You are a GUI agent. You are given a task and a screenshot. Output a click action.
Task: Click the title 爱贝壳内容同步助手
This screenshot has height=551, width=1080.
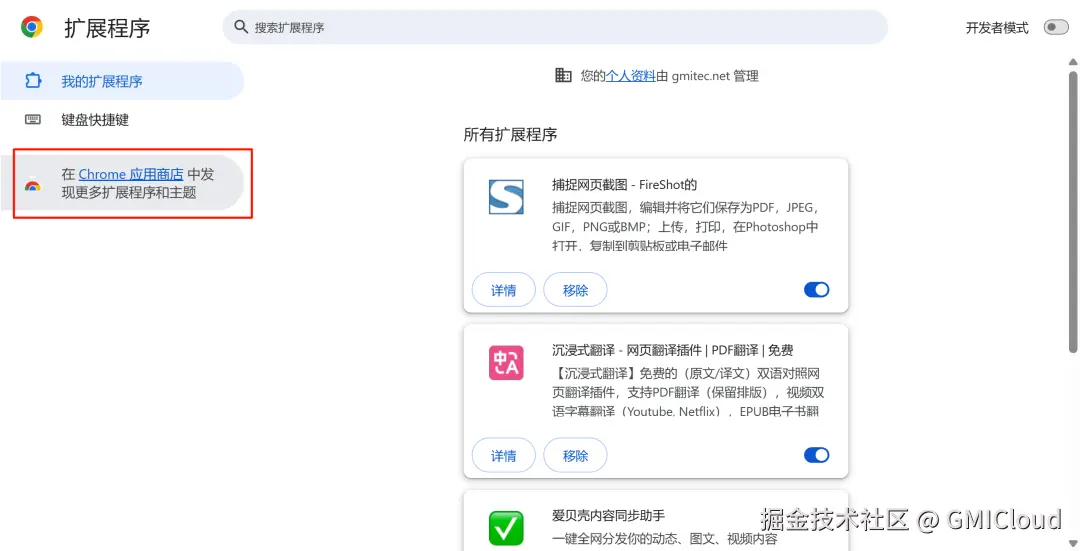[x=608, y=516]
